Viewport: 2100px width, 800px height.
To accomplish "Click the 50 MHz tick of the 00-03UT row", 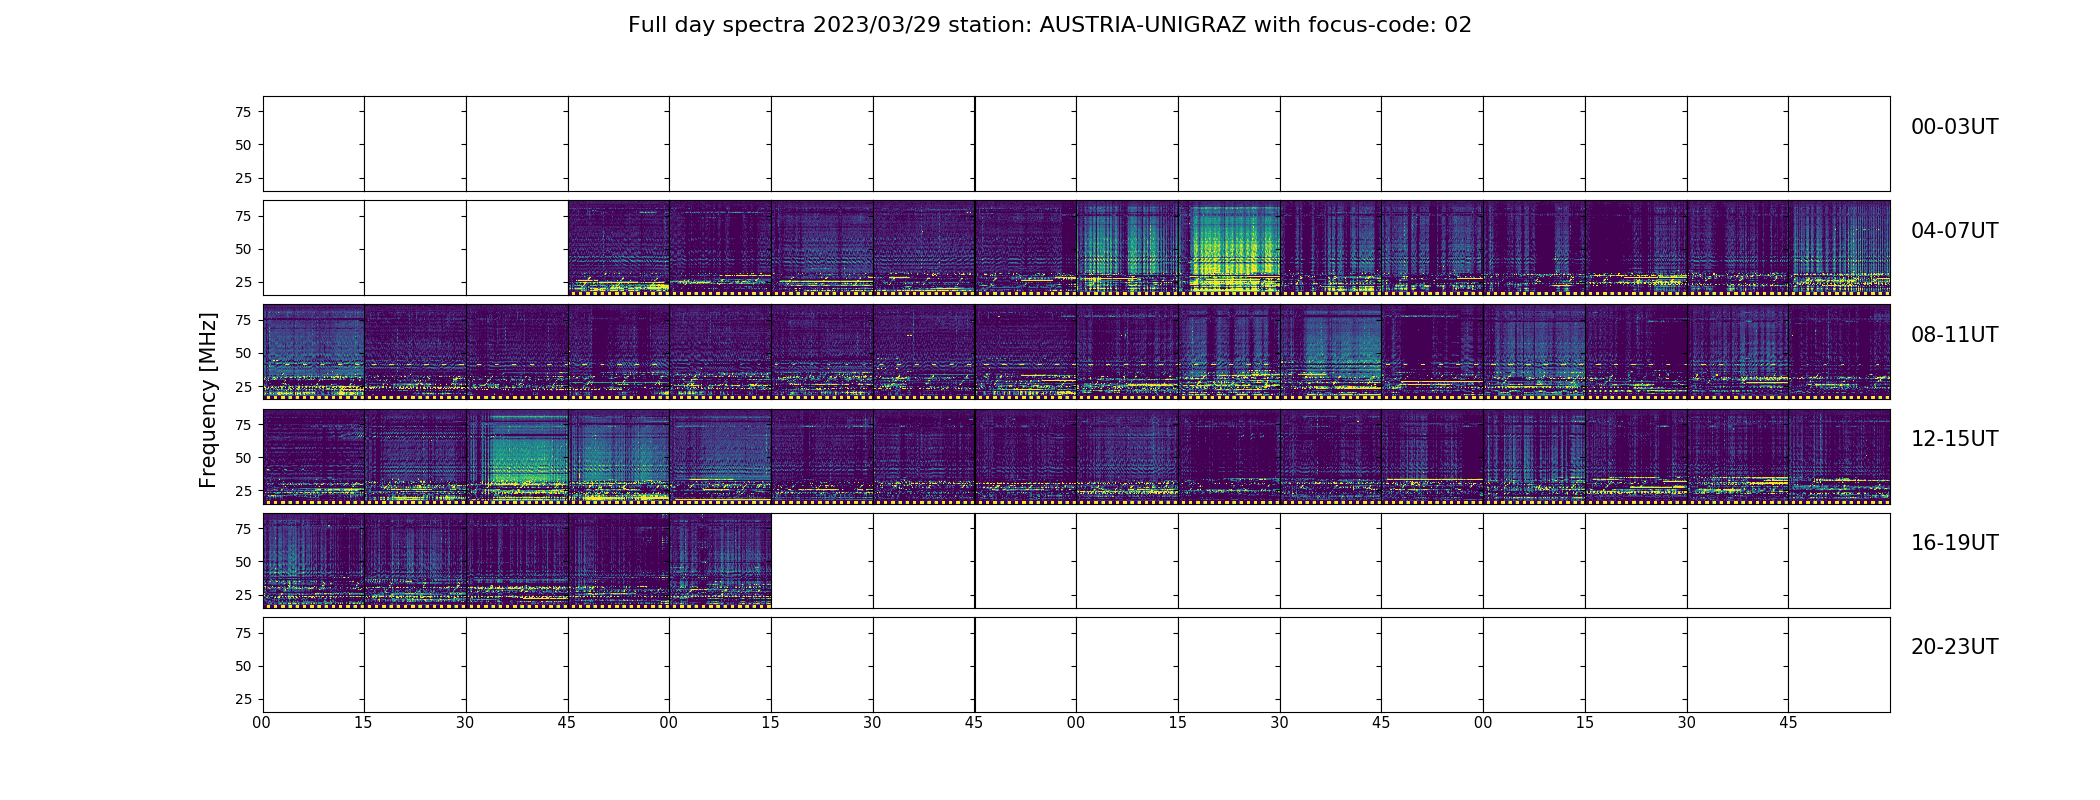I will pos(243,145).
